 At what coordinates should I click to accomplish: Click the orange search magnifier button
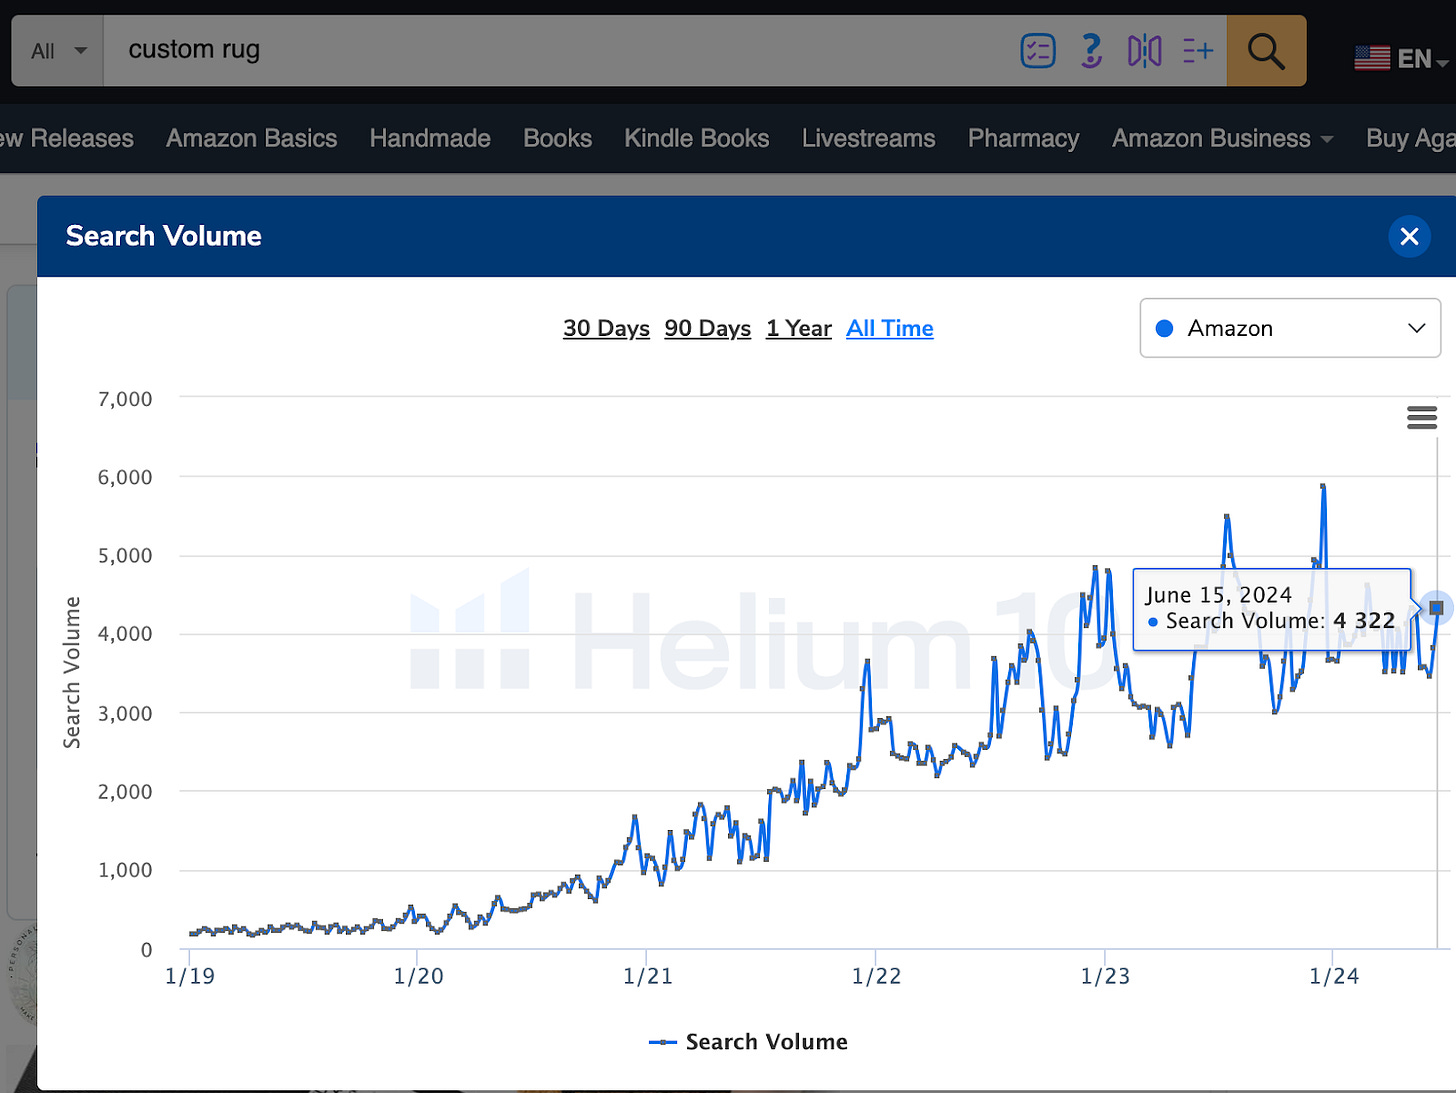point(1266,50)
